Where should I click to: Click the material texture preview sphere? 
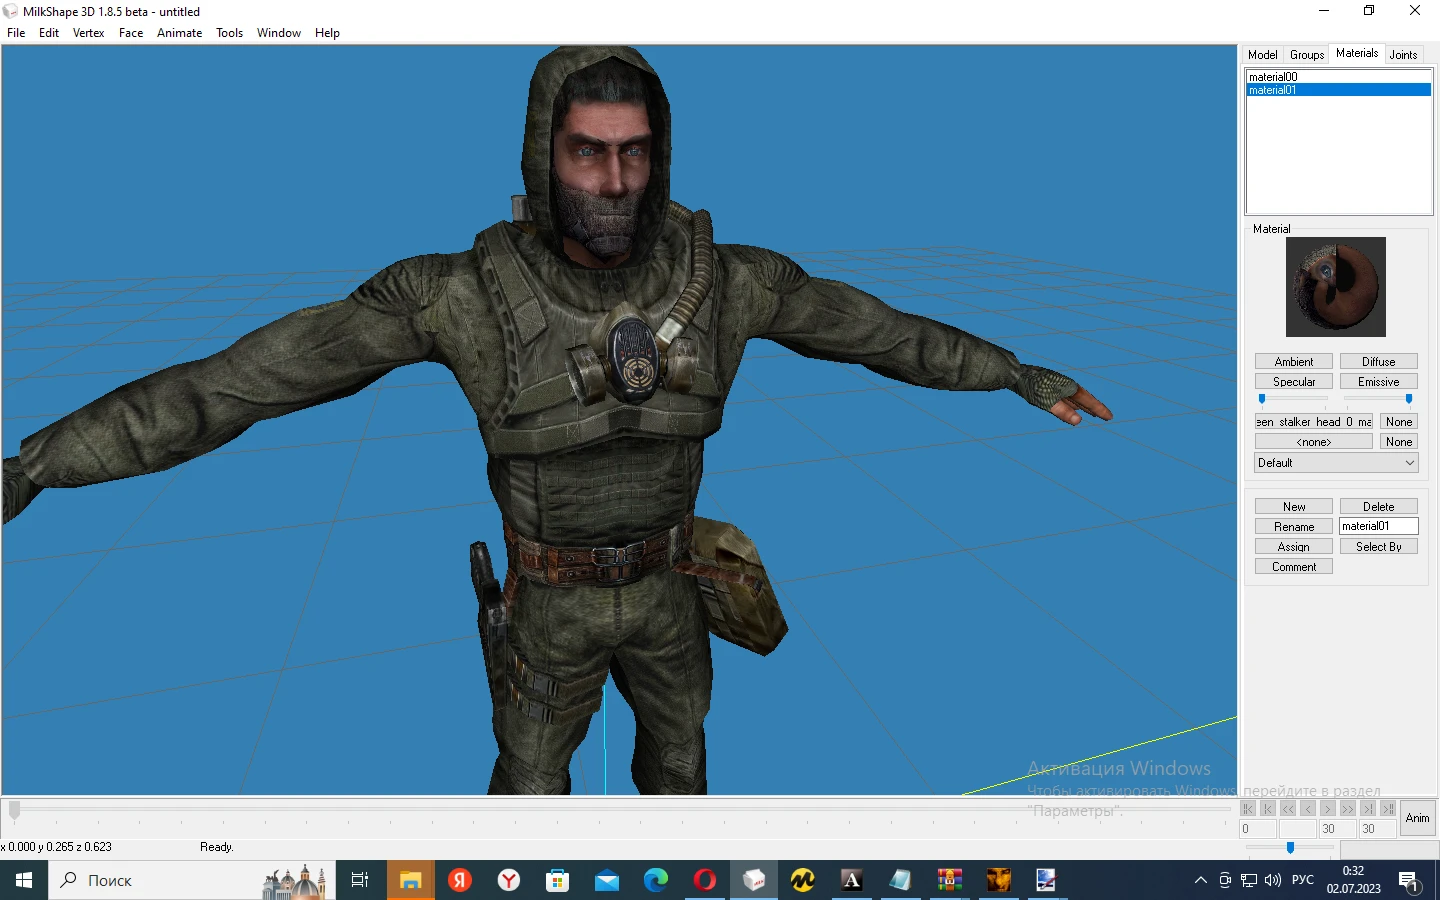click(x=1335, y=287)
